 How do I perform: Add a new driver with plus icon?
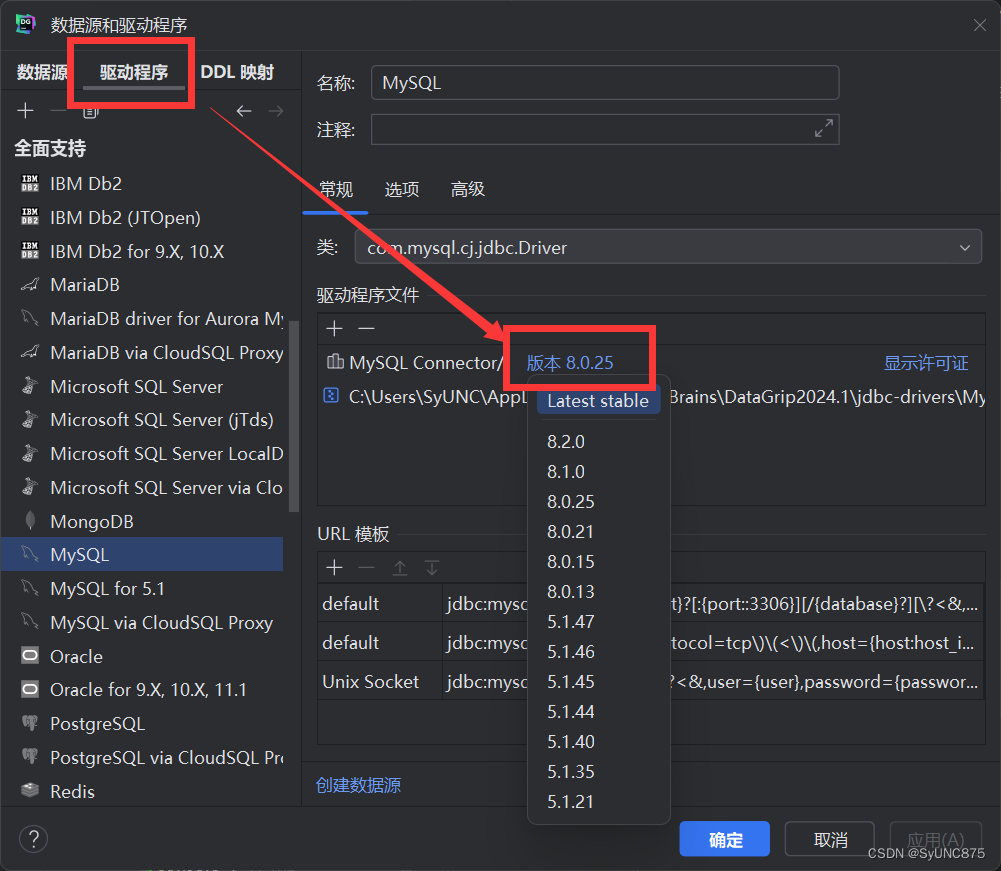click(26, 110)
